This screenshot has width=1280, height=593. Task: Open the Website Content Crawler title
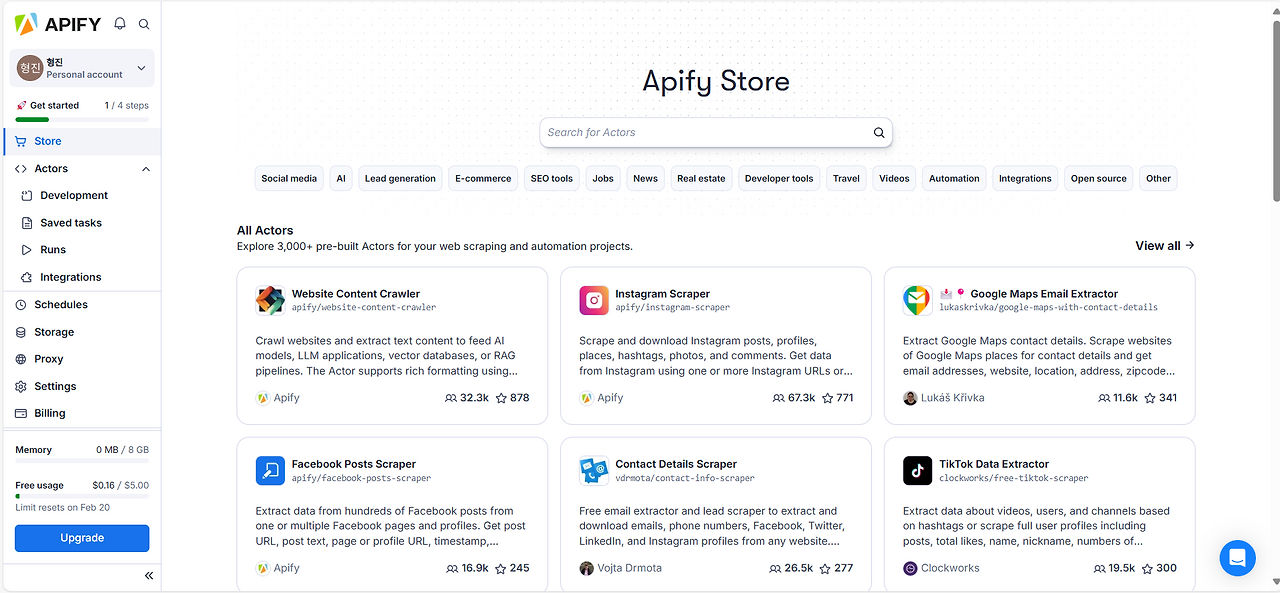click(x=356, y=294)
